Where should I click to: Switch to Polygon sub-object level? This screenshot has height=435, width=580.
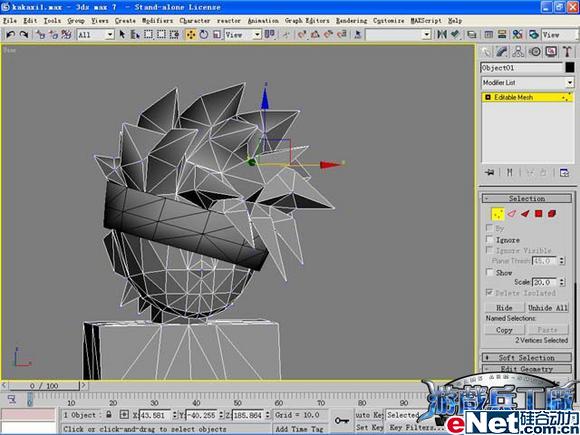(538, 213)
